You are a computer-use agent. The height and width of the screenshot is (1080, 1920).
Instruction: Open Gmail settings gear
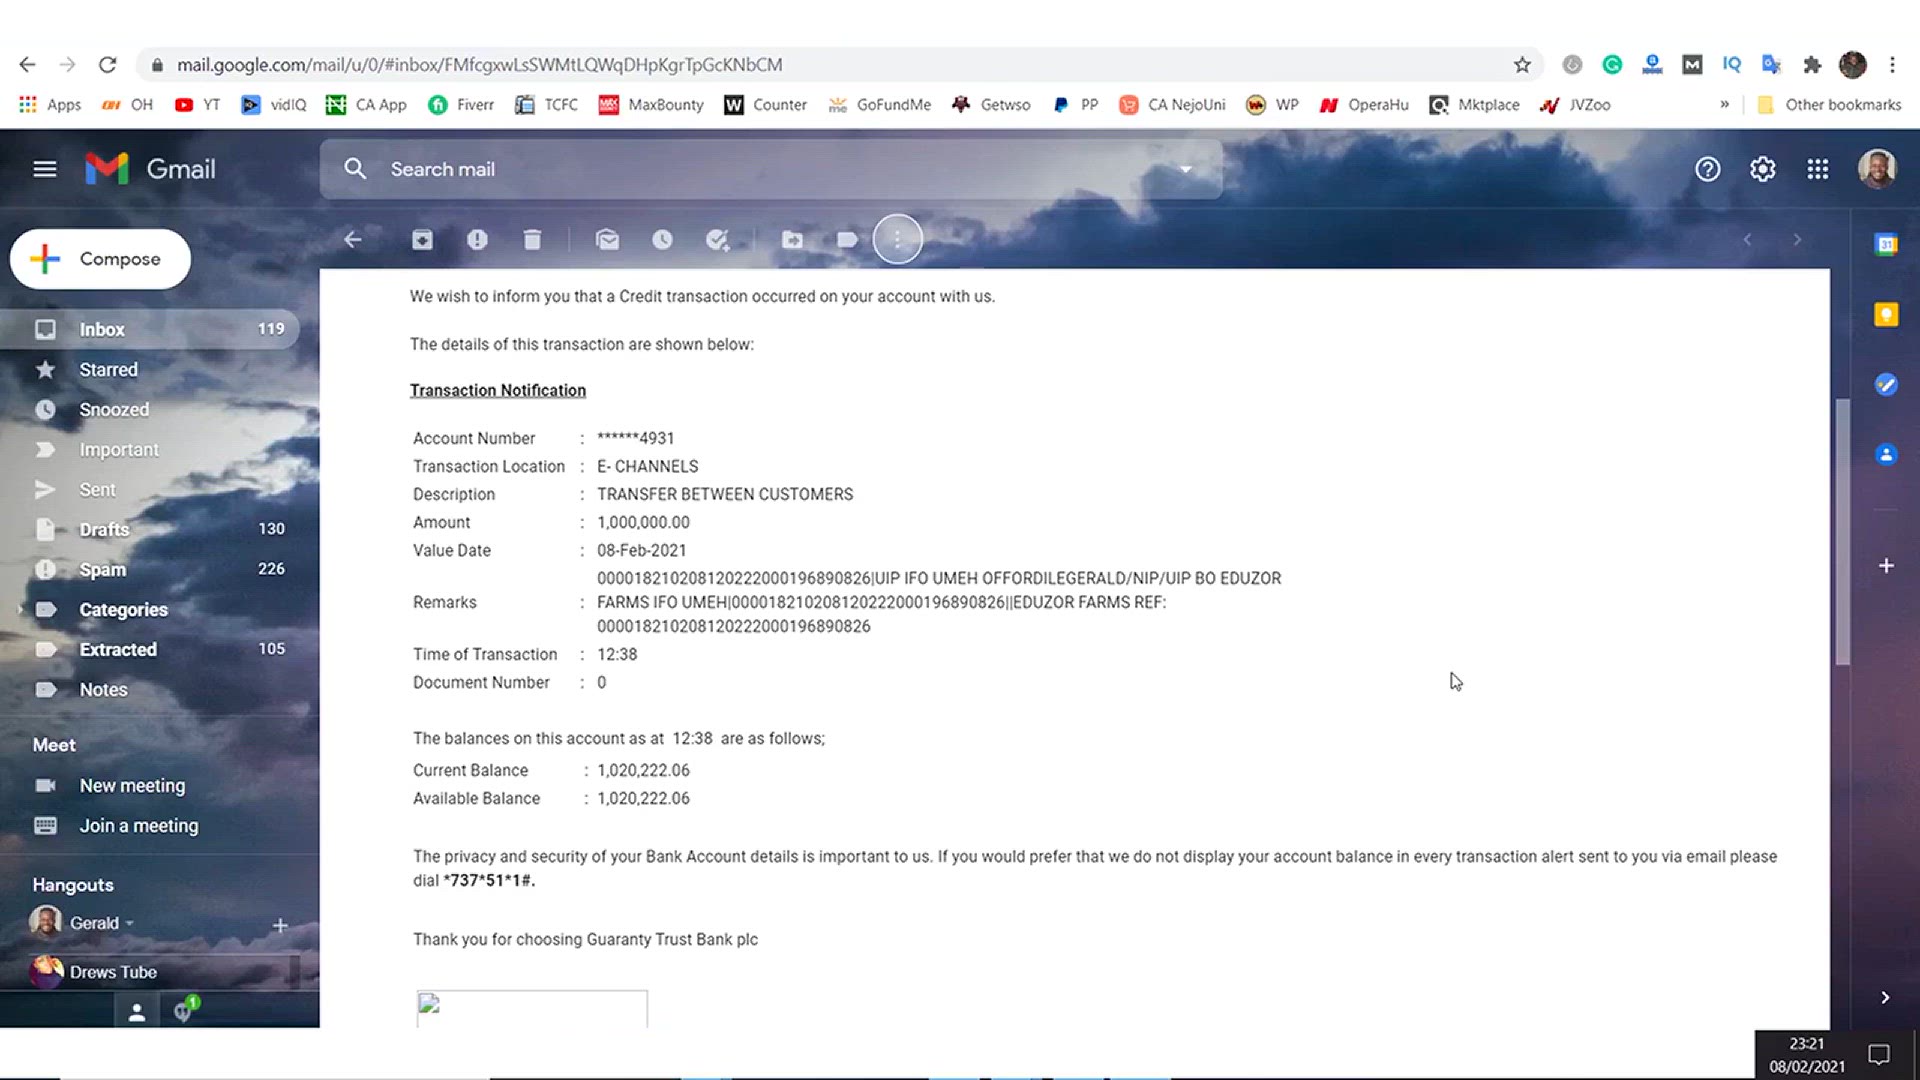coord(1762,169)
